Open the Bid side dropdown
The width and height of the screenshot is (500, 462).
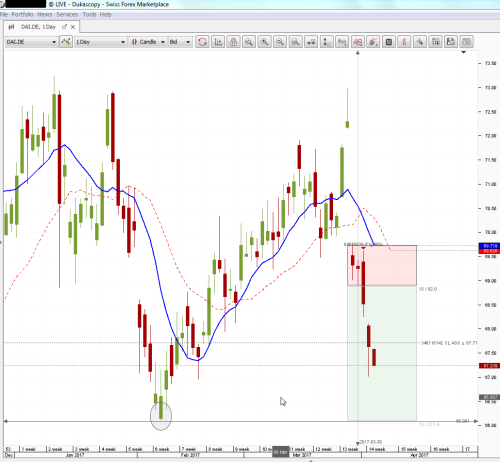tap(180, 42)
